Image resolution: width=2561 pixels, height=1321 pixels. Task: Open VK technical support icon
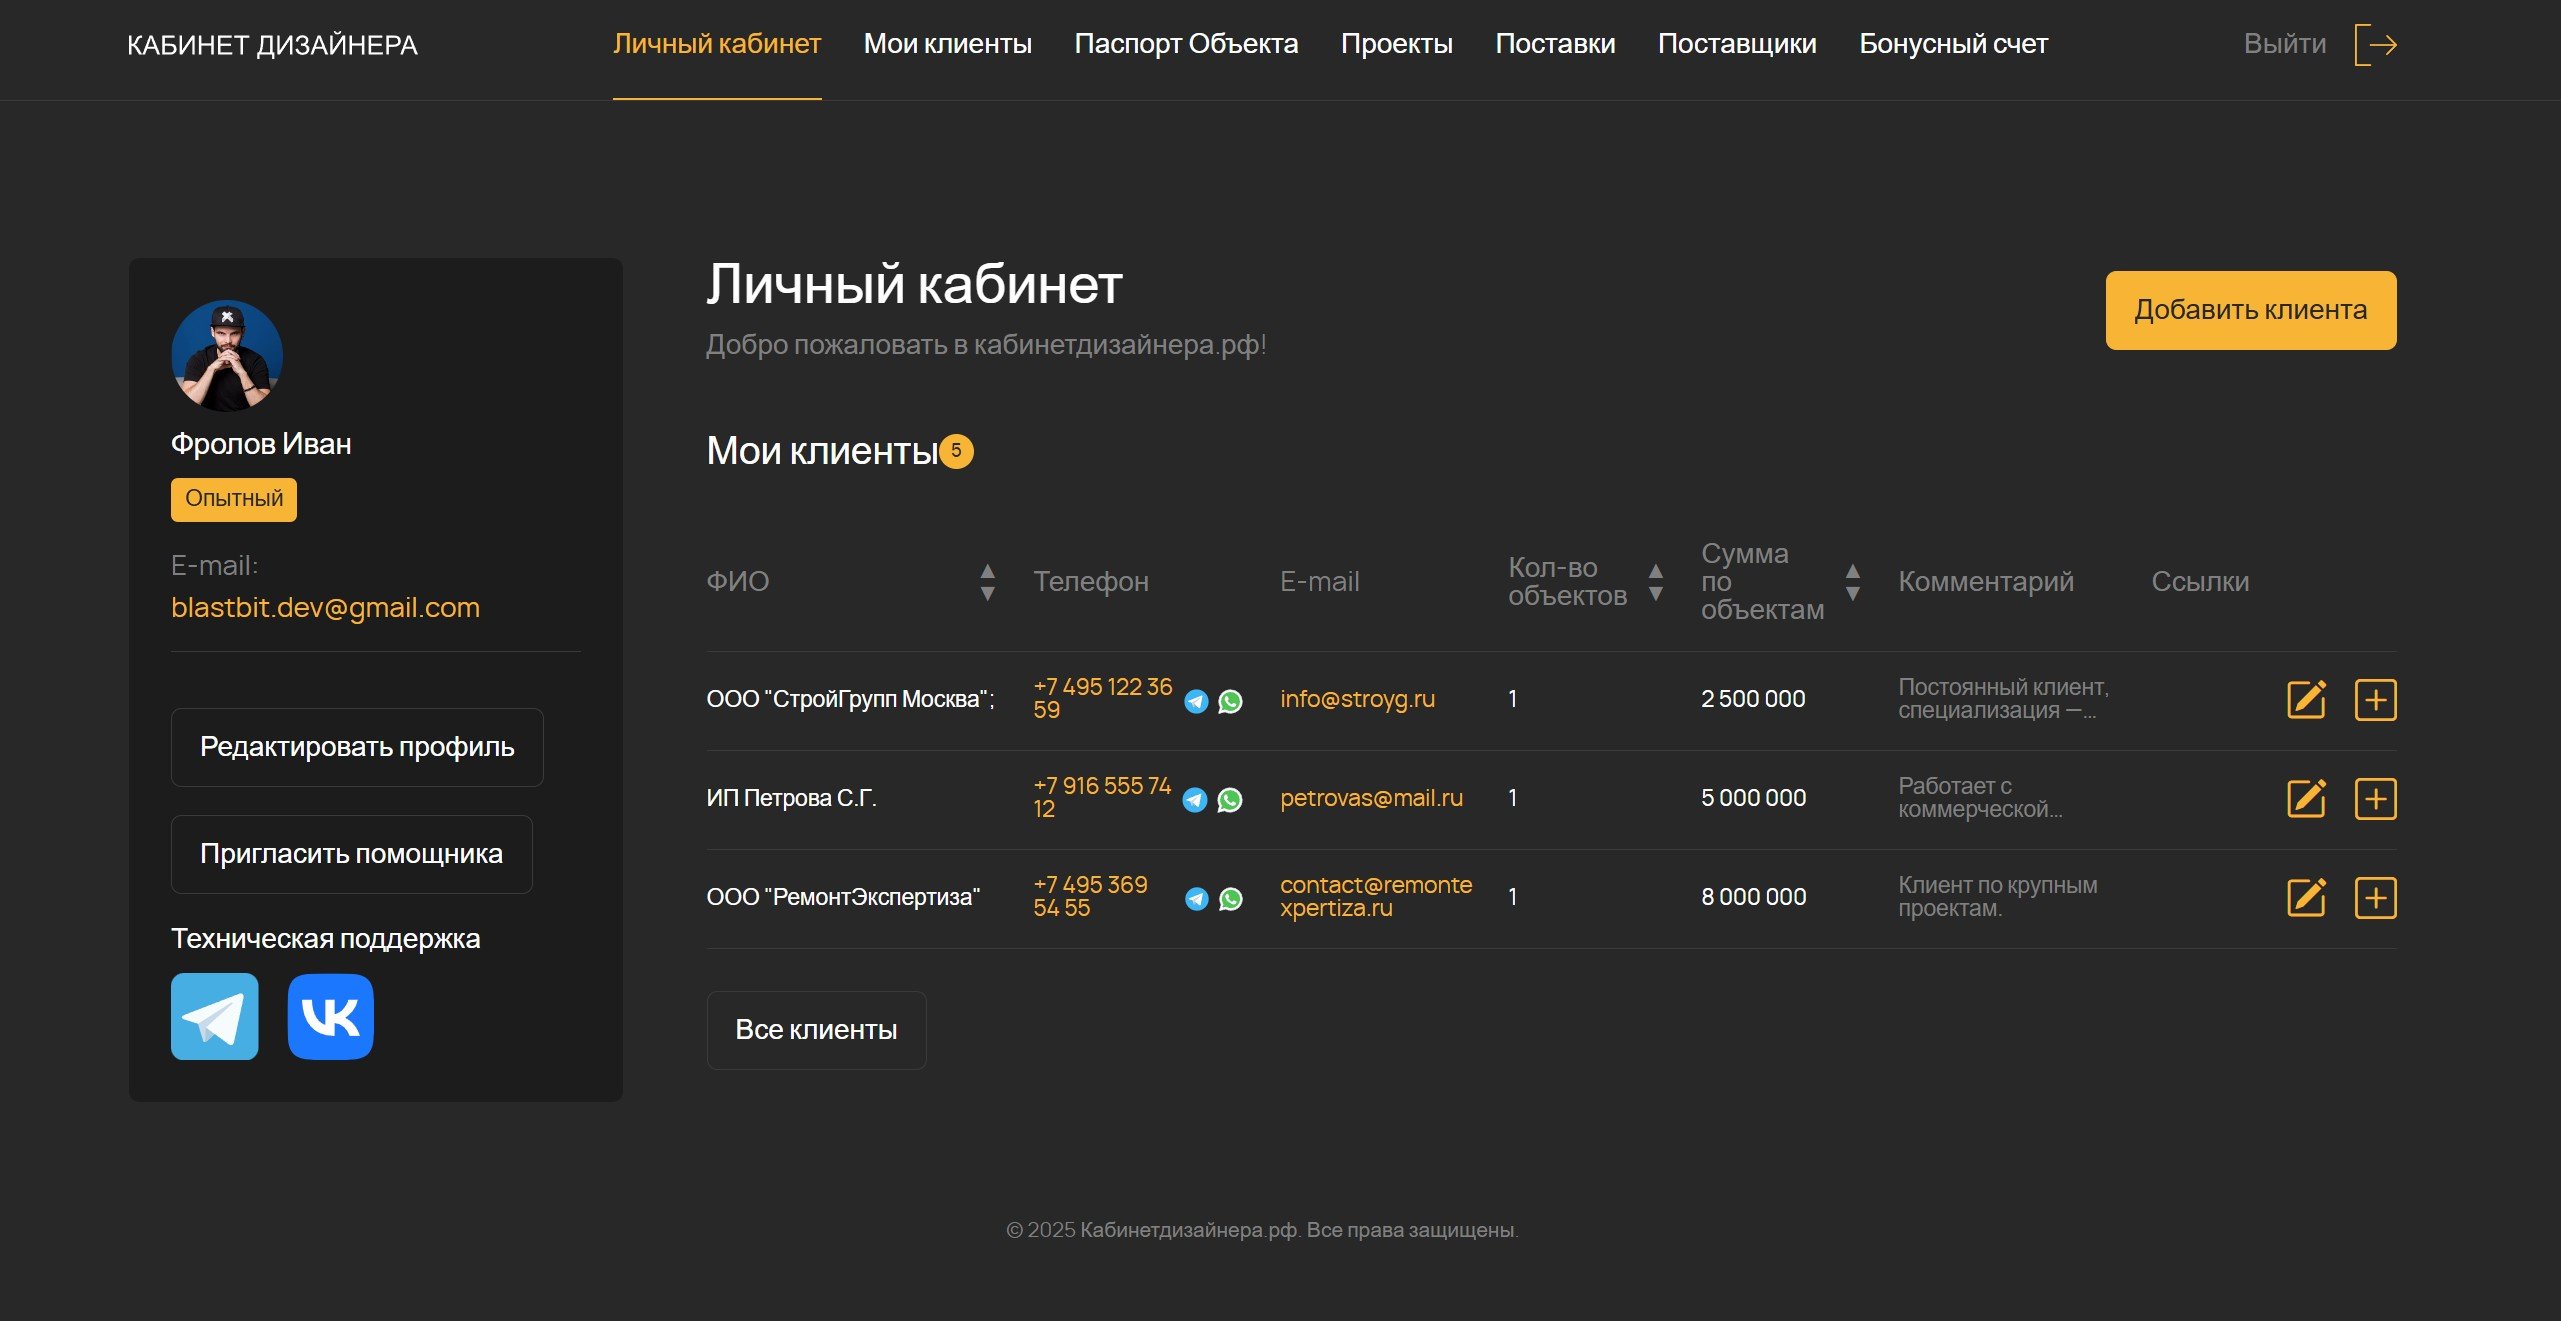point(330,1016)
